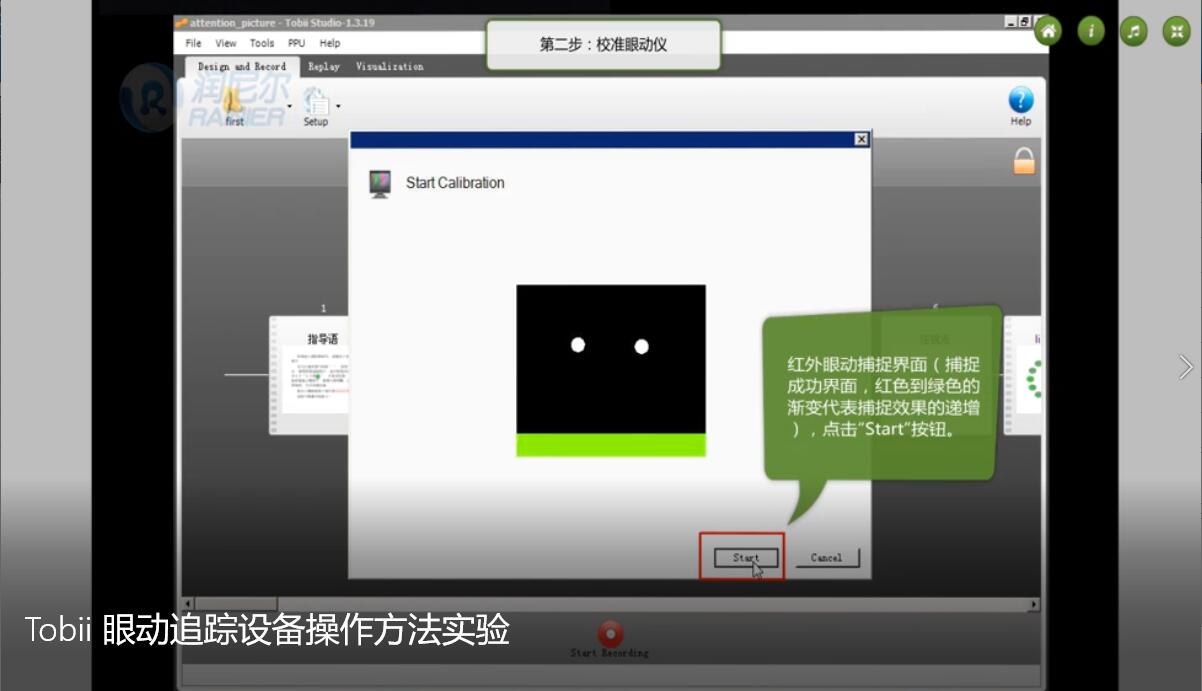Click the calibration monitor icon

tap(380, 184)
